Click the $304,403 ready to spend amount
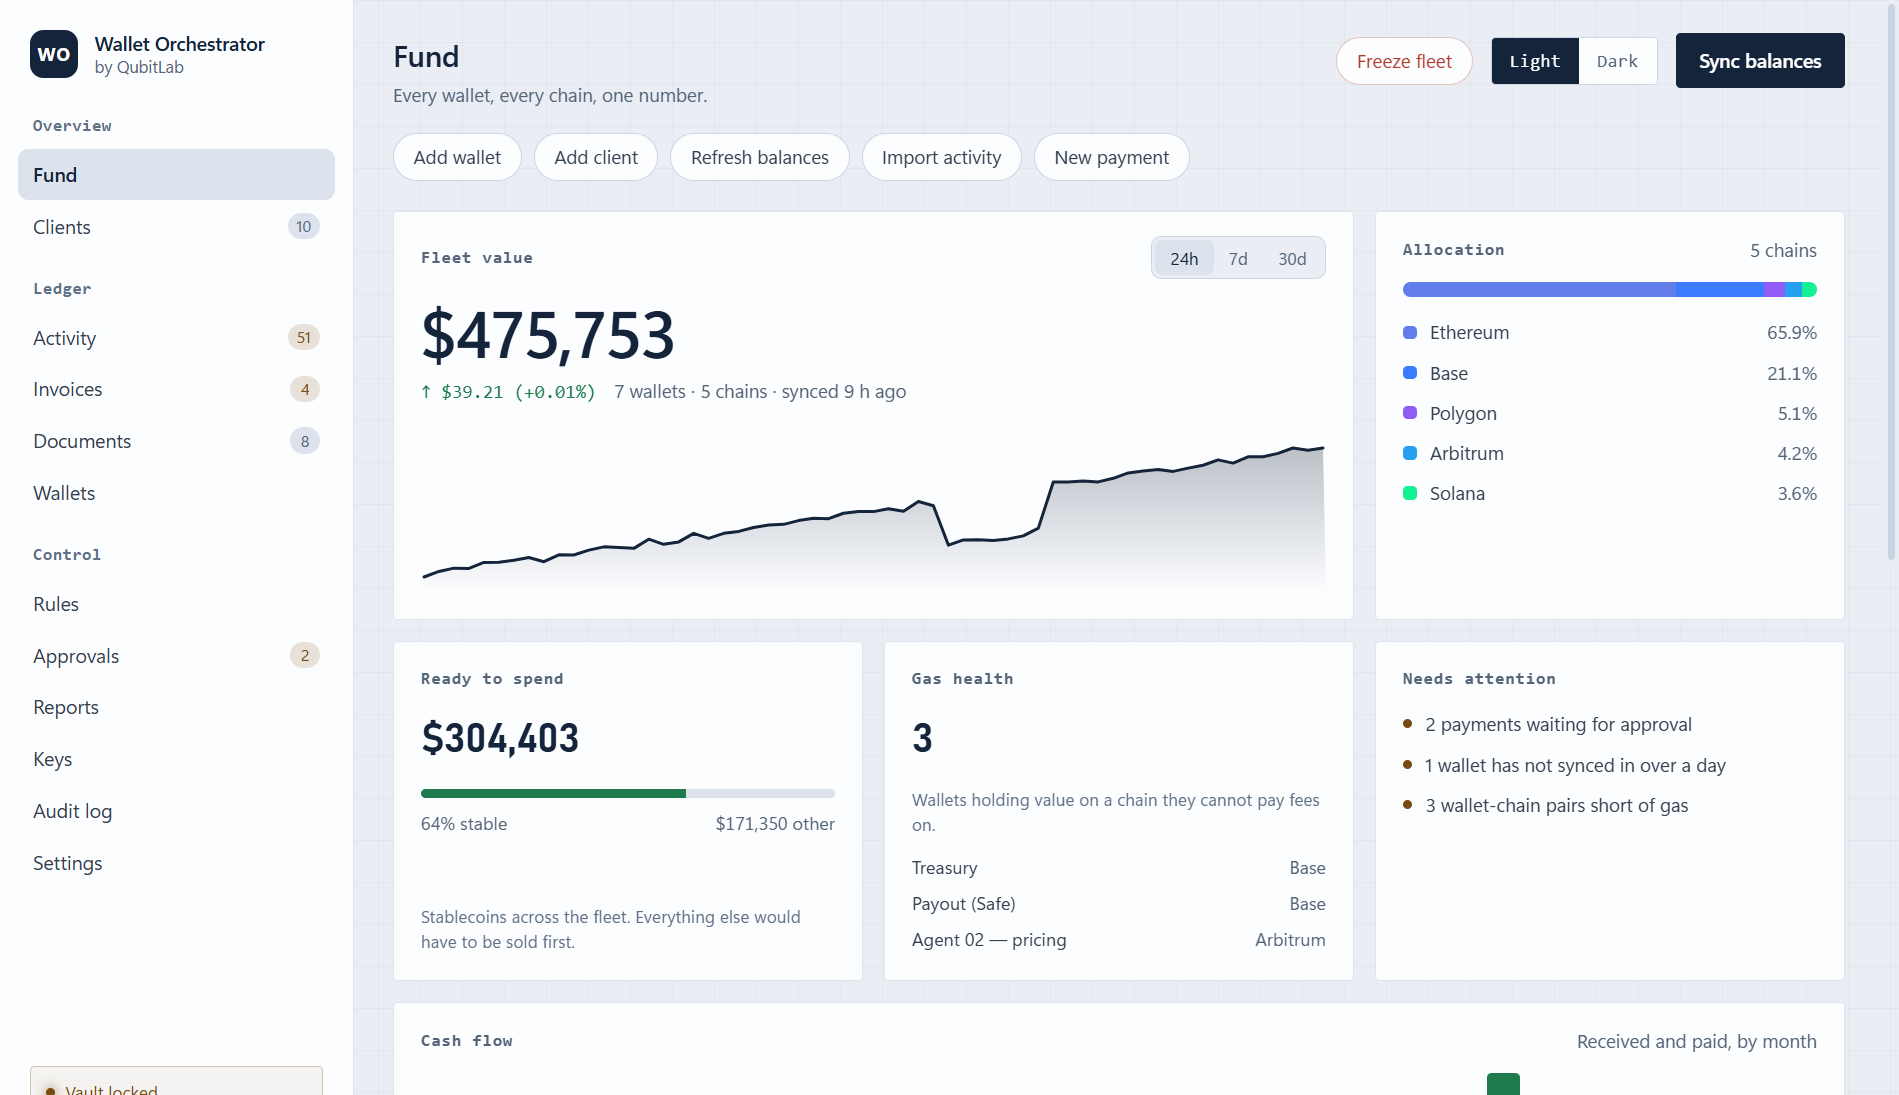The width and height of the screenshot is (1899, 1095). (500, 738)
